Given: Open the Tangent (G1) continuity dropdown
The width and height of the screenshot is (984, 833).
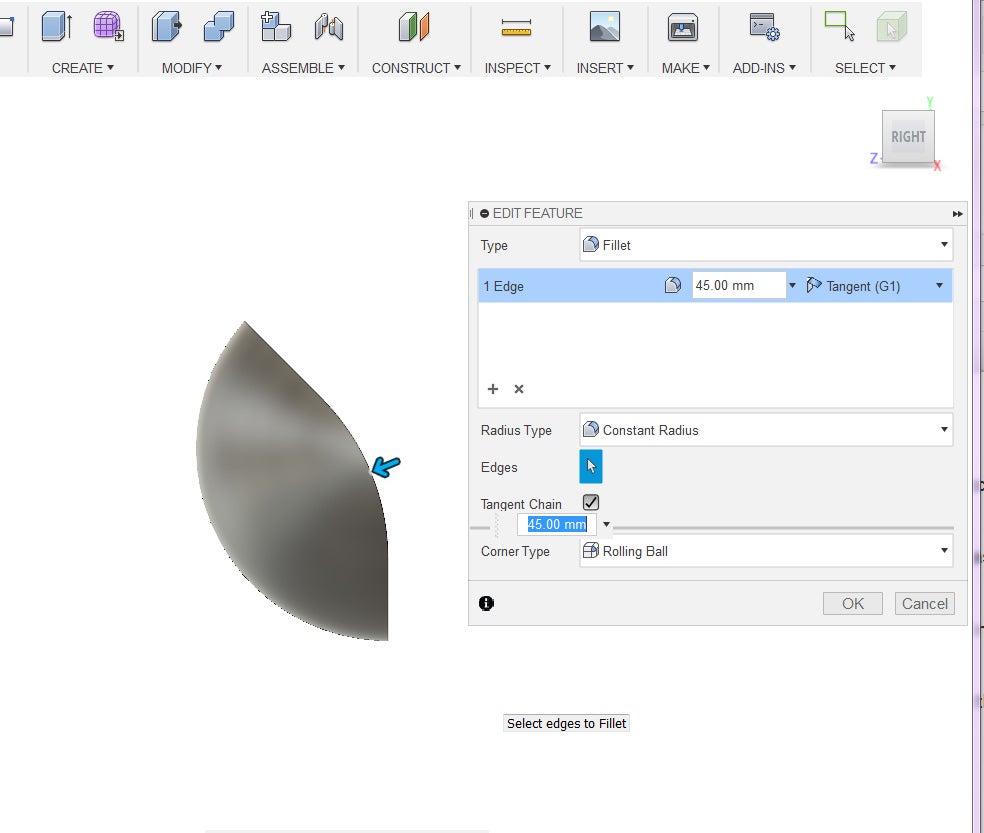Looking at the screenshot, I should pos(875,286).
